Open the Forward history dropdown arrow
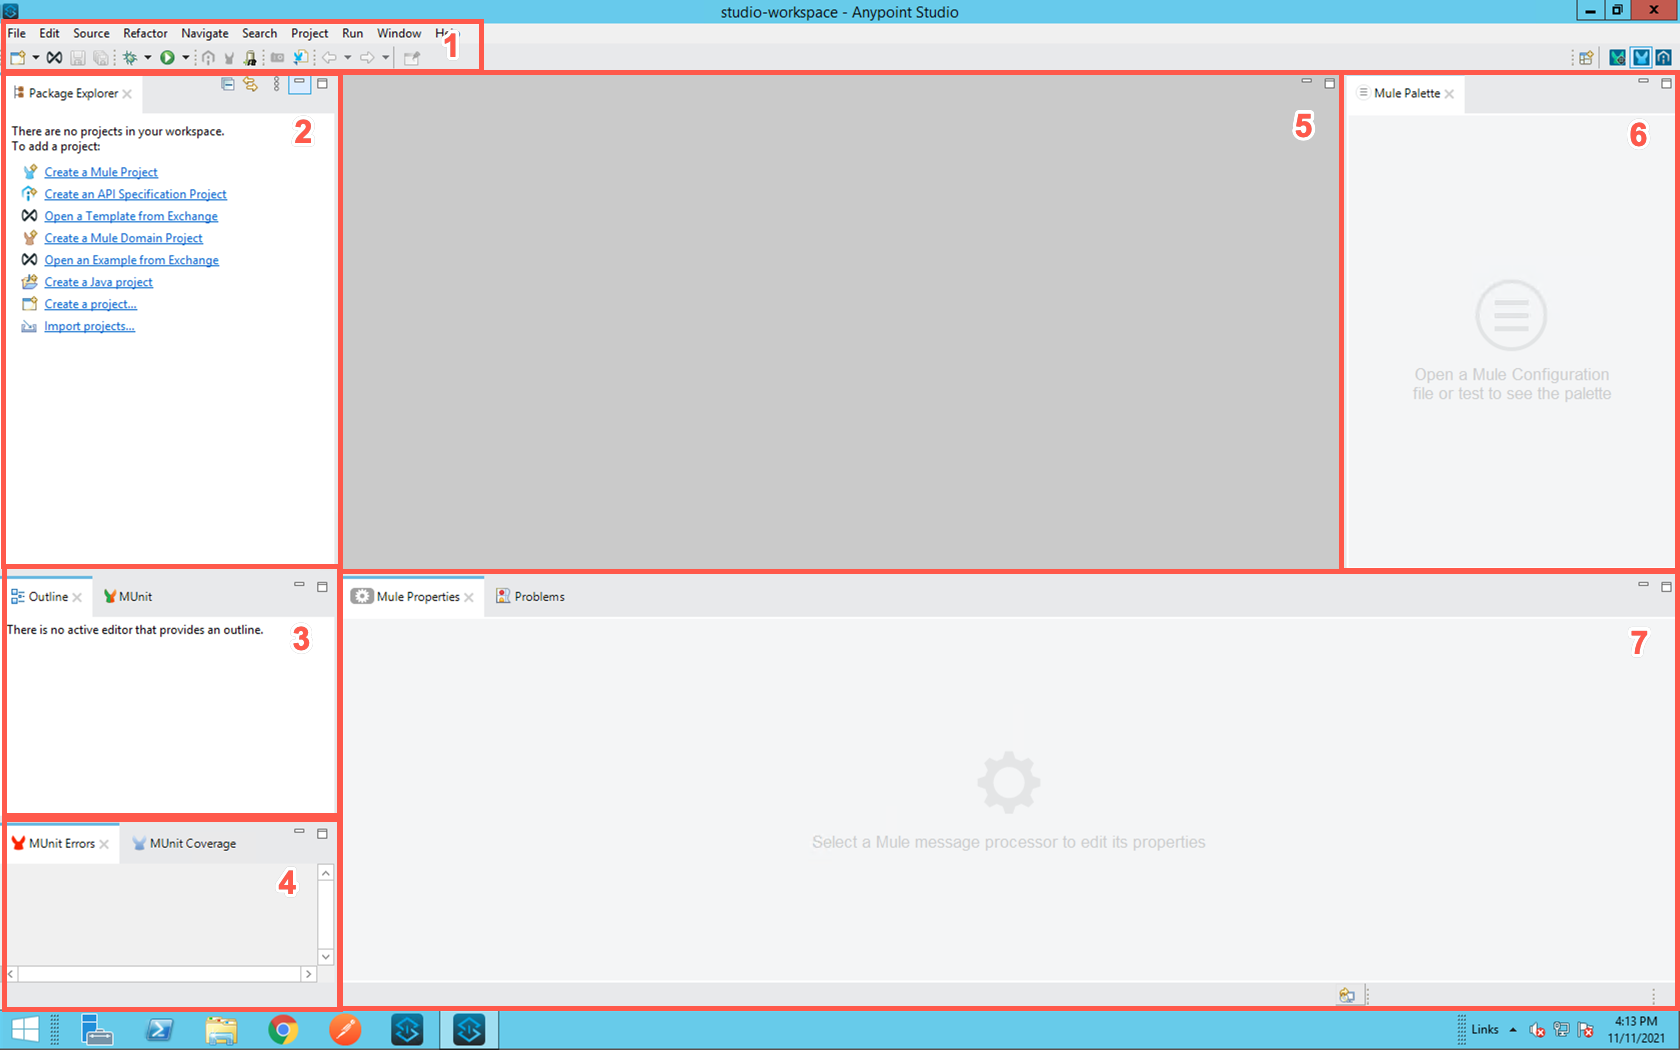The image size is (1680, 1050). 386,58
